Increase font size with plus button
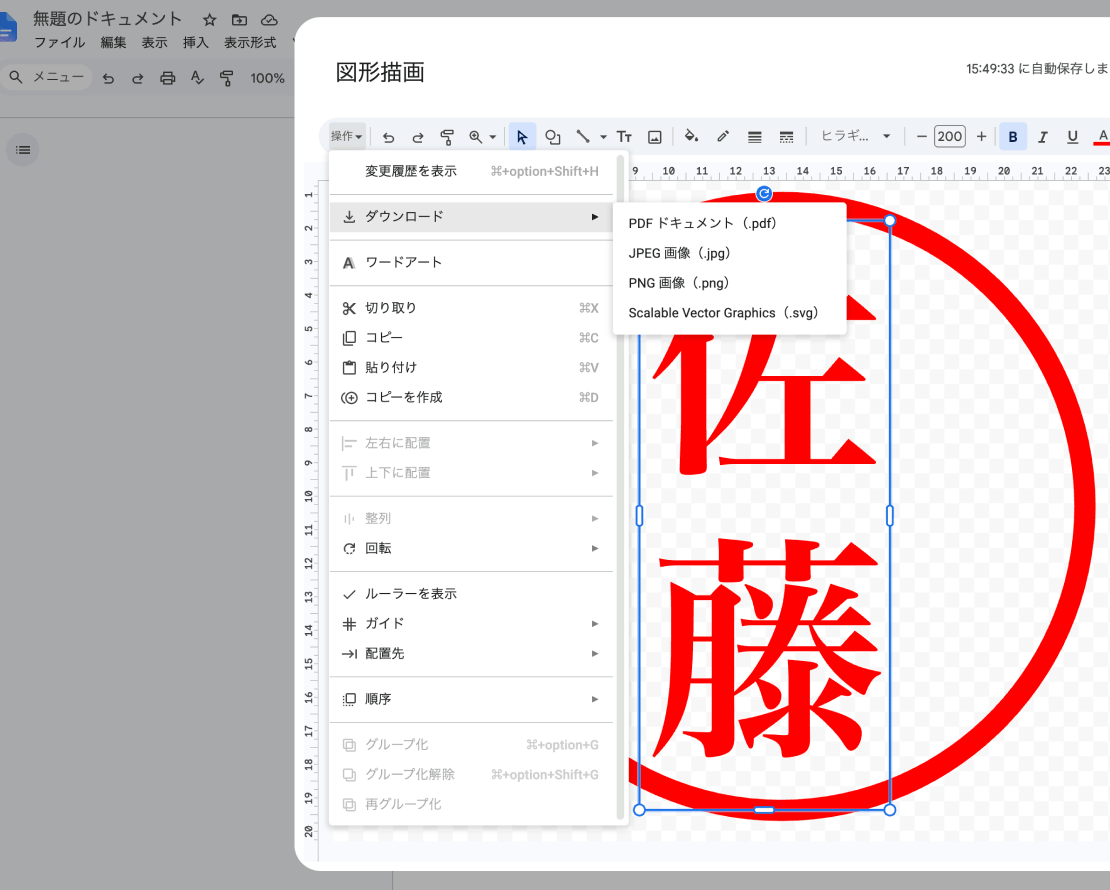 click(981, 137)
